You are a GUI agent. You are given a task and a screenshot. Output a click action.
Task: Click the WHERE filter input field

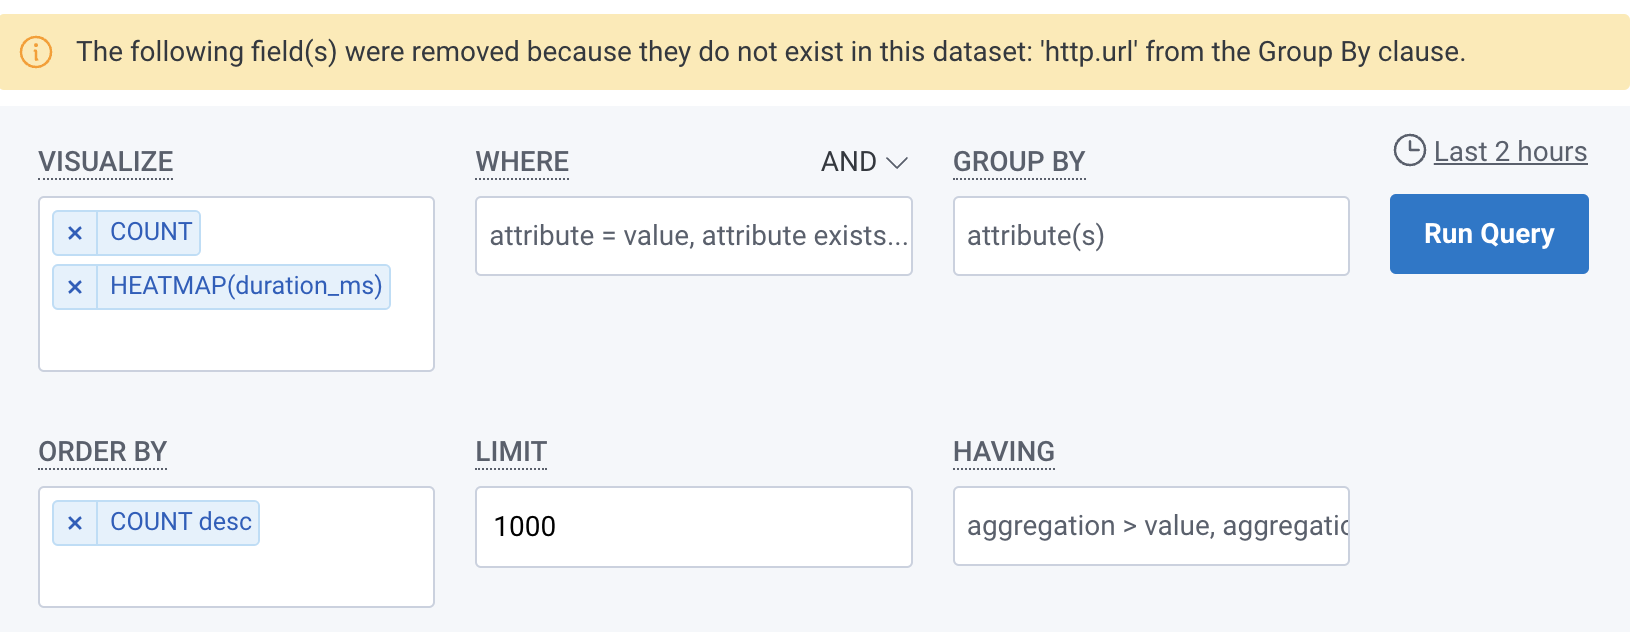[x=694, y=236]
